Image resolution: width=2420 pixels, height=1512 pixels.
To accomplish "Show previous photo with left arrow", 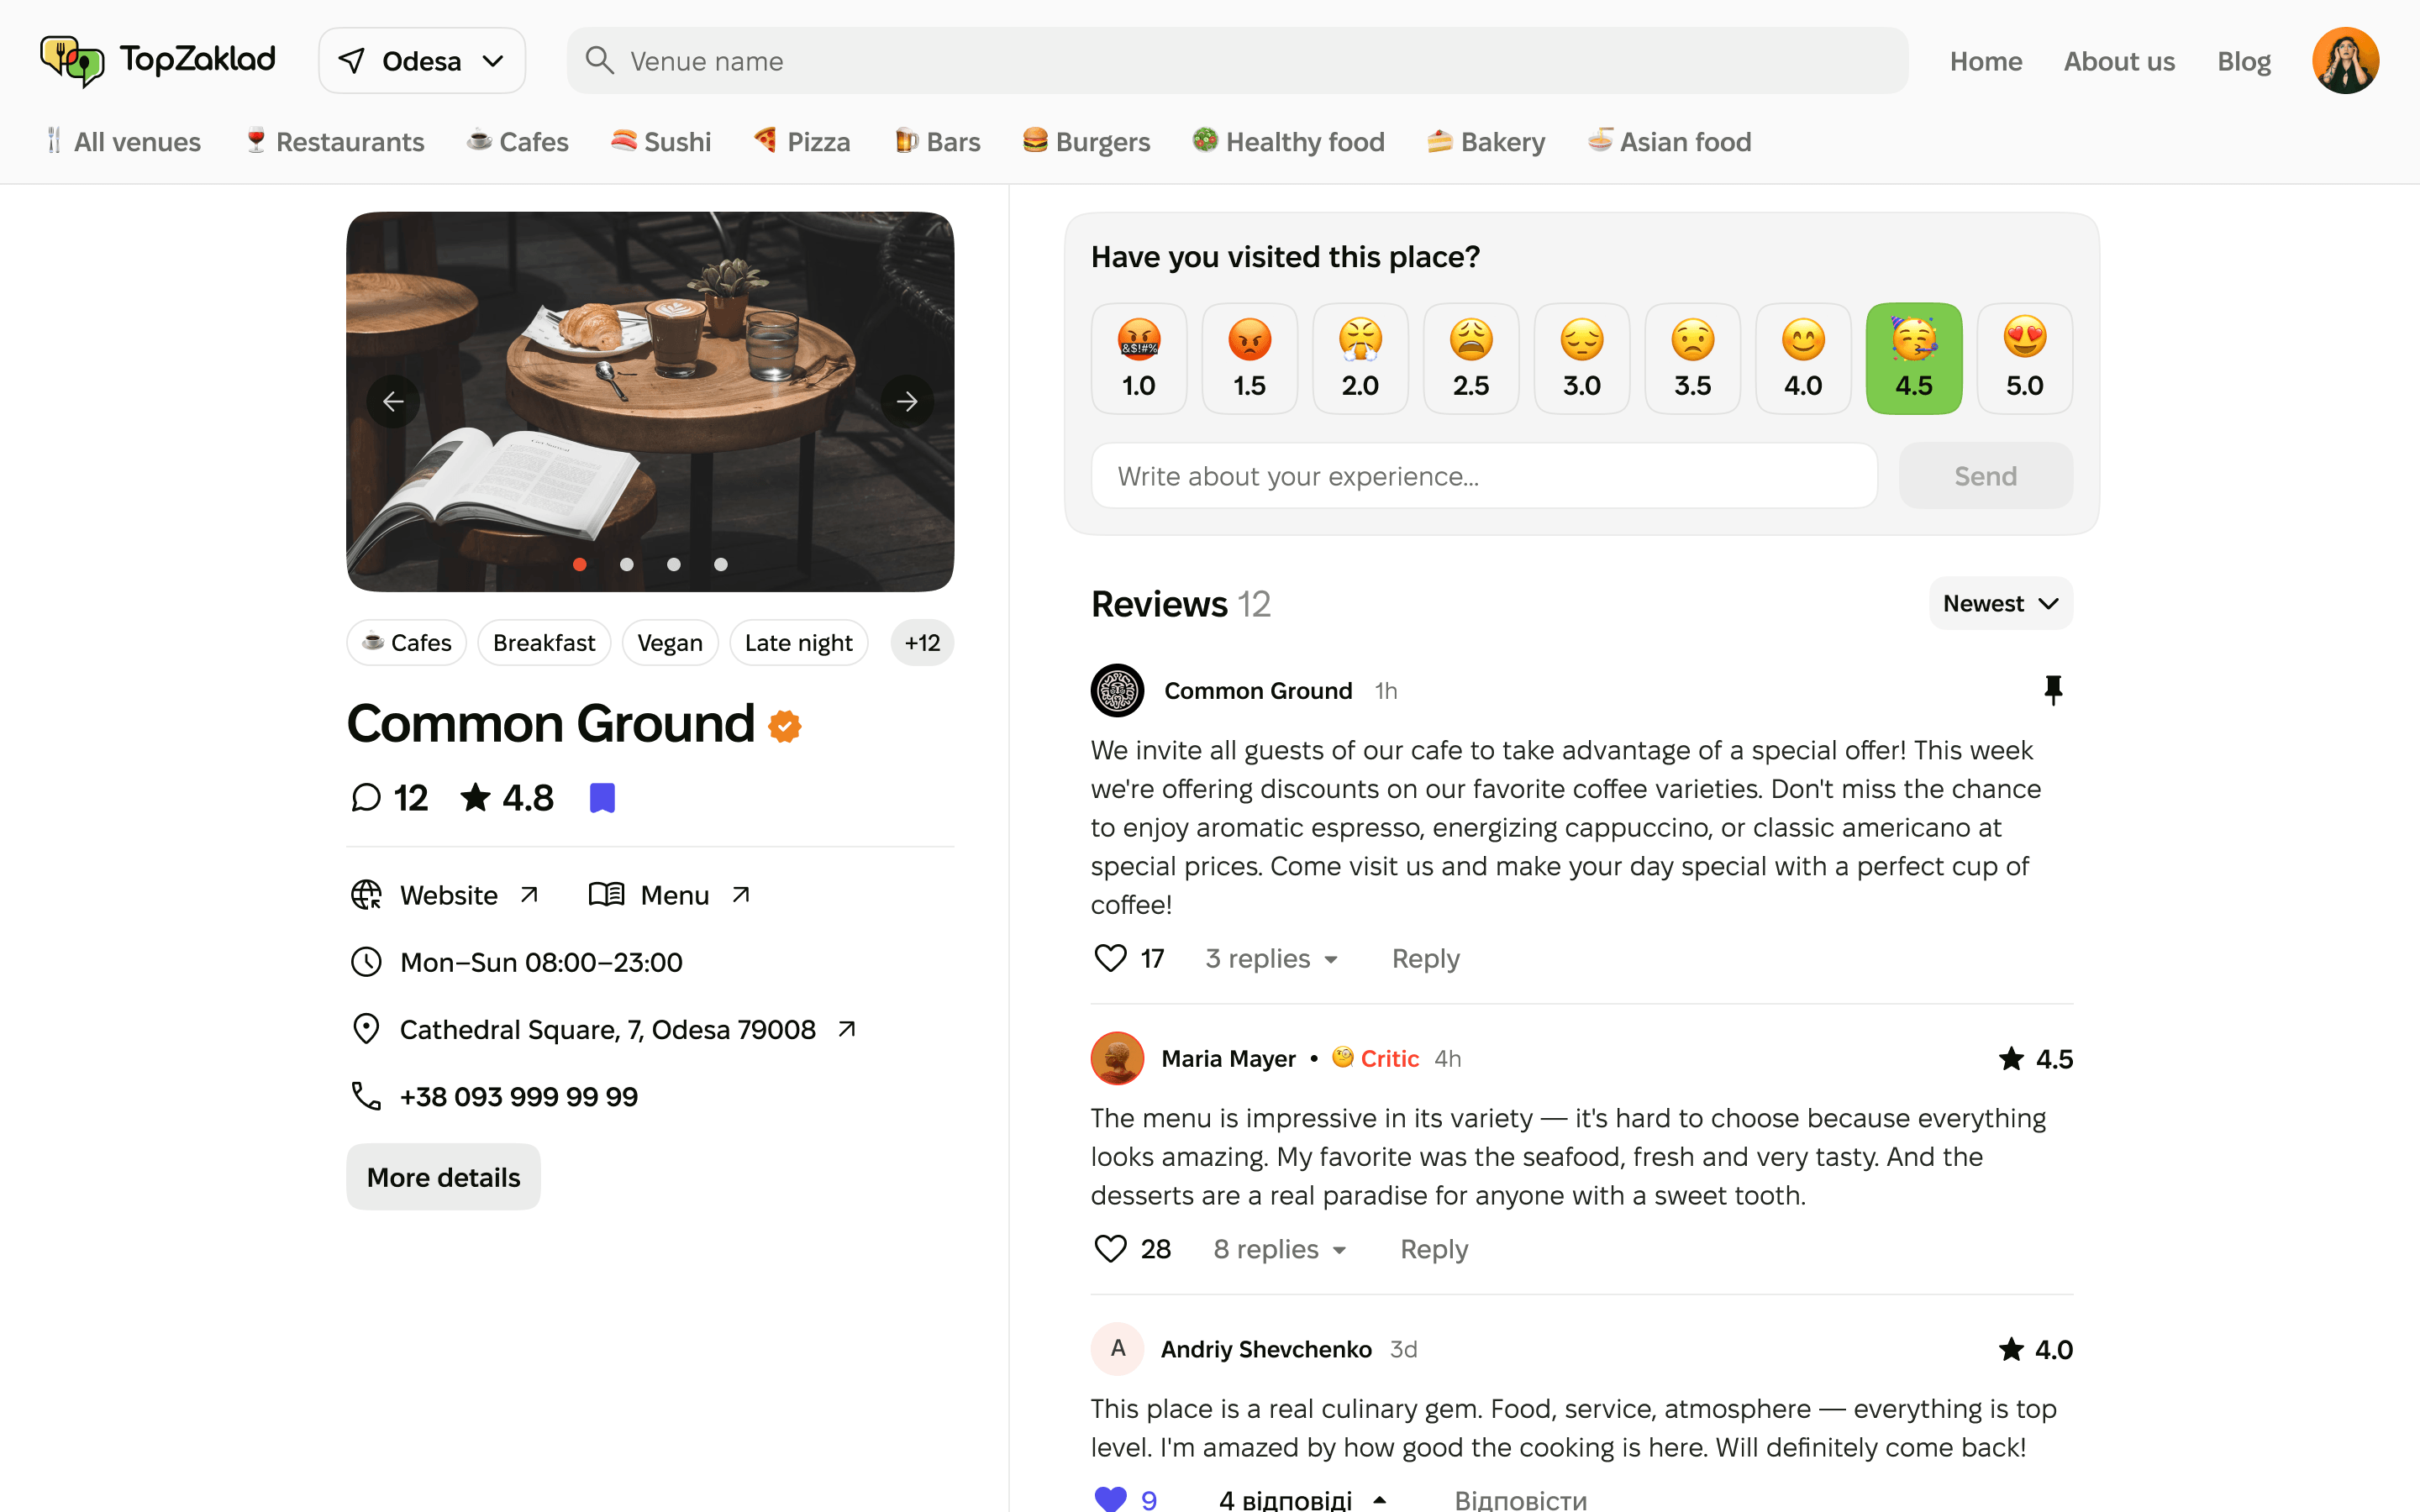I will 393,401.
